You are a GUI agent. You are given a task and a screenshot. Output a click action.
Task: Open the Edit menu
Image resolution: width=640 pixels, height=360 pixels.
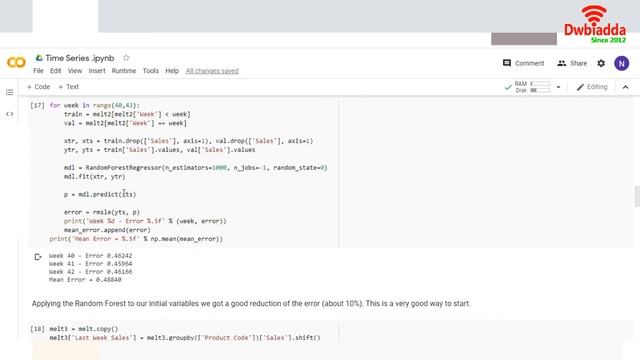pos(56,71)
